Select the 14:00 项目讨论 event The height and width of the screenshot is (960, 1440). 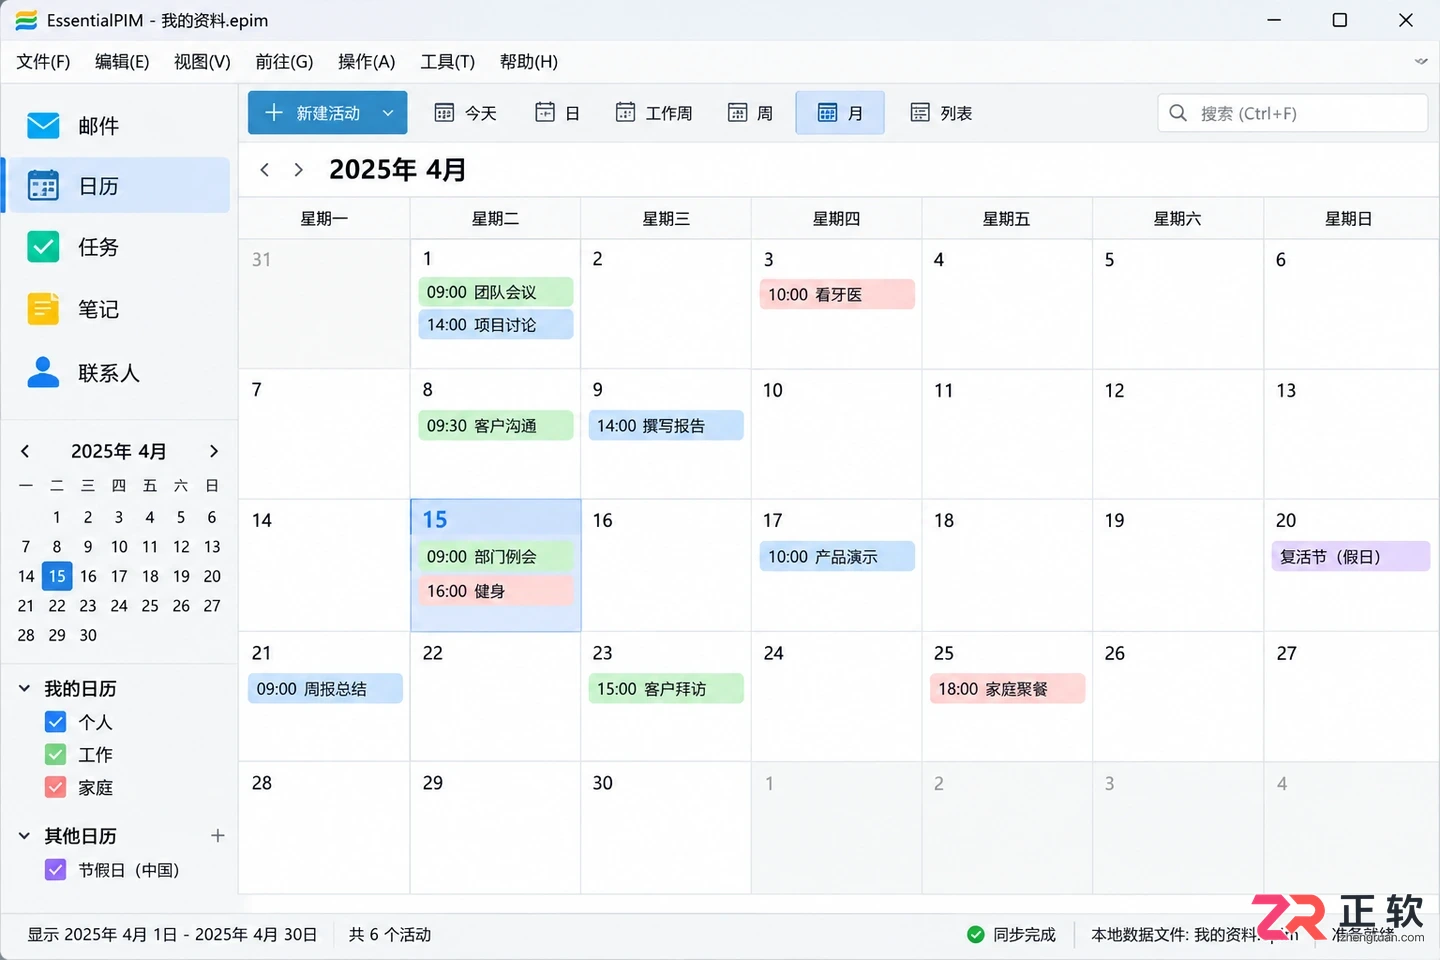click(495, 325)
